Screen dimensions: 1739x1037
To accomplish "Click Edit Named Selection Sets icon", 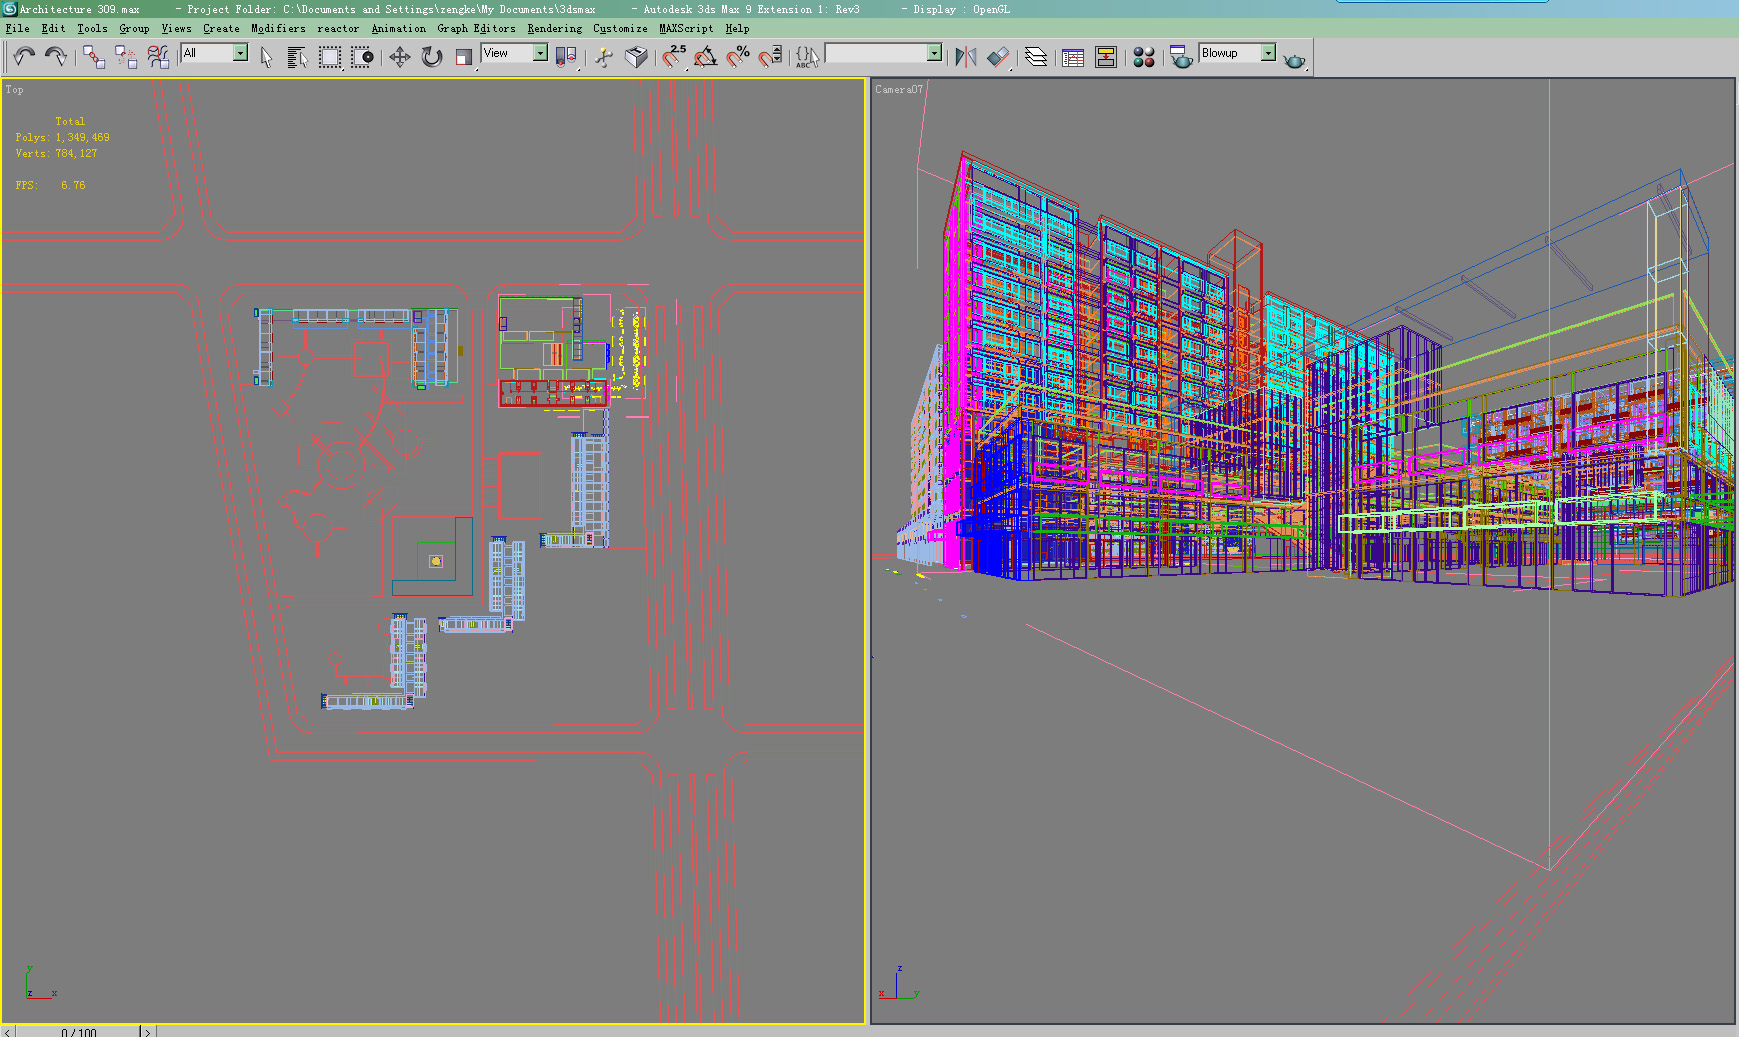I will [807, 57].
